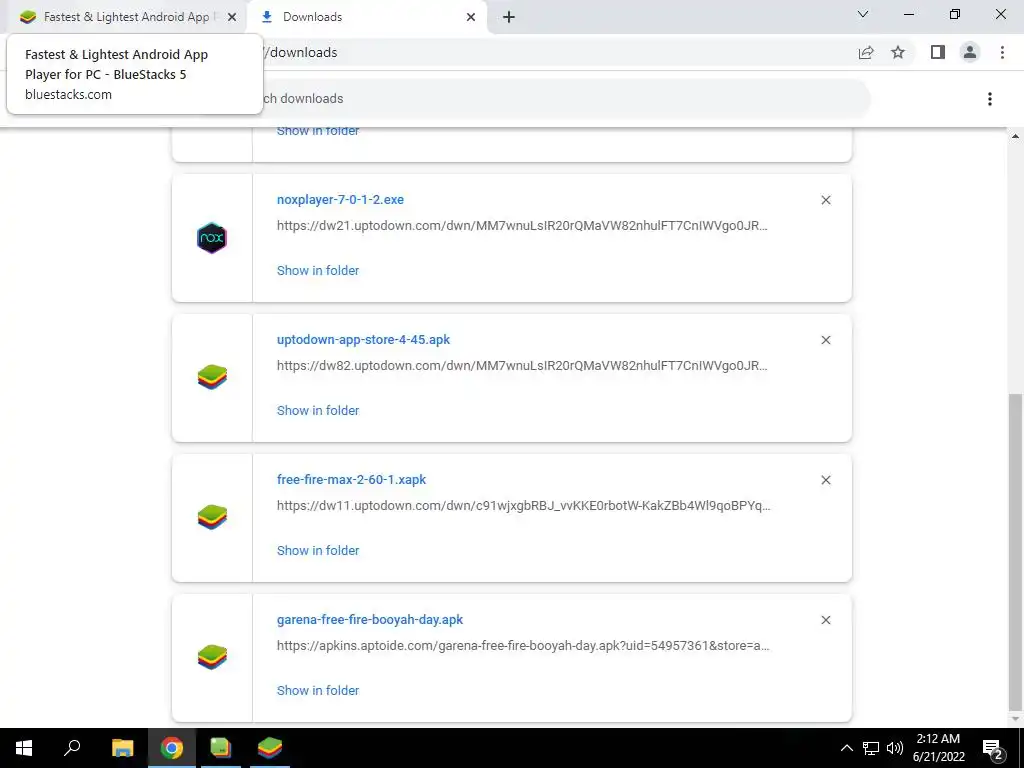Click BlueStacks icon beside free-fire-max xapk
Image resolution: width=1024 pixels, height=768 pixels.
pyautogui.click(x=212, y=517)
